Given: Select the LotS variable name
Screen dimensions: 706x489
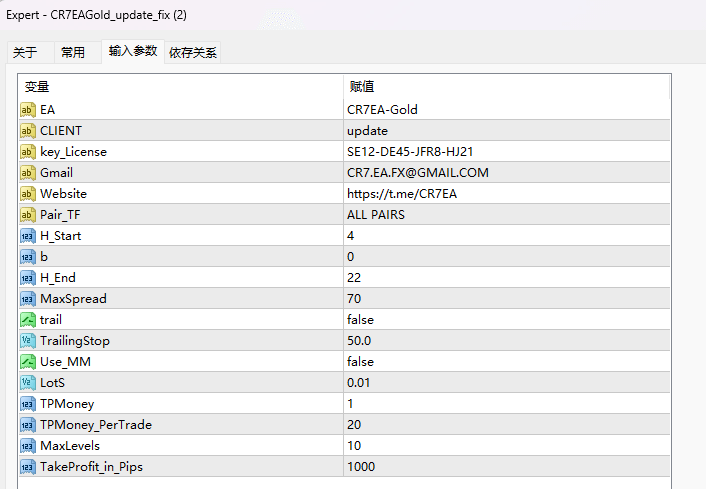Looking at the screenshot, I should 53,383.
